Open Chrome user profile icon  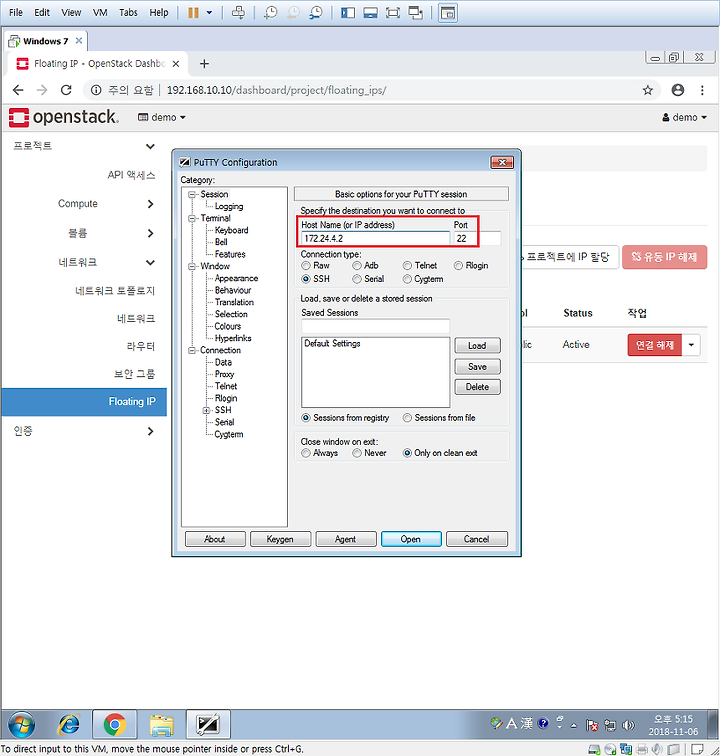tap(678, 90)
